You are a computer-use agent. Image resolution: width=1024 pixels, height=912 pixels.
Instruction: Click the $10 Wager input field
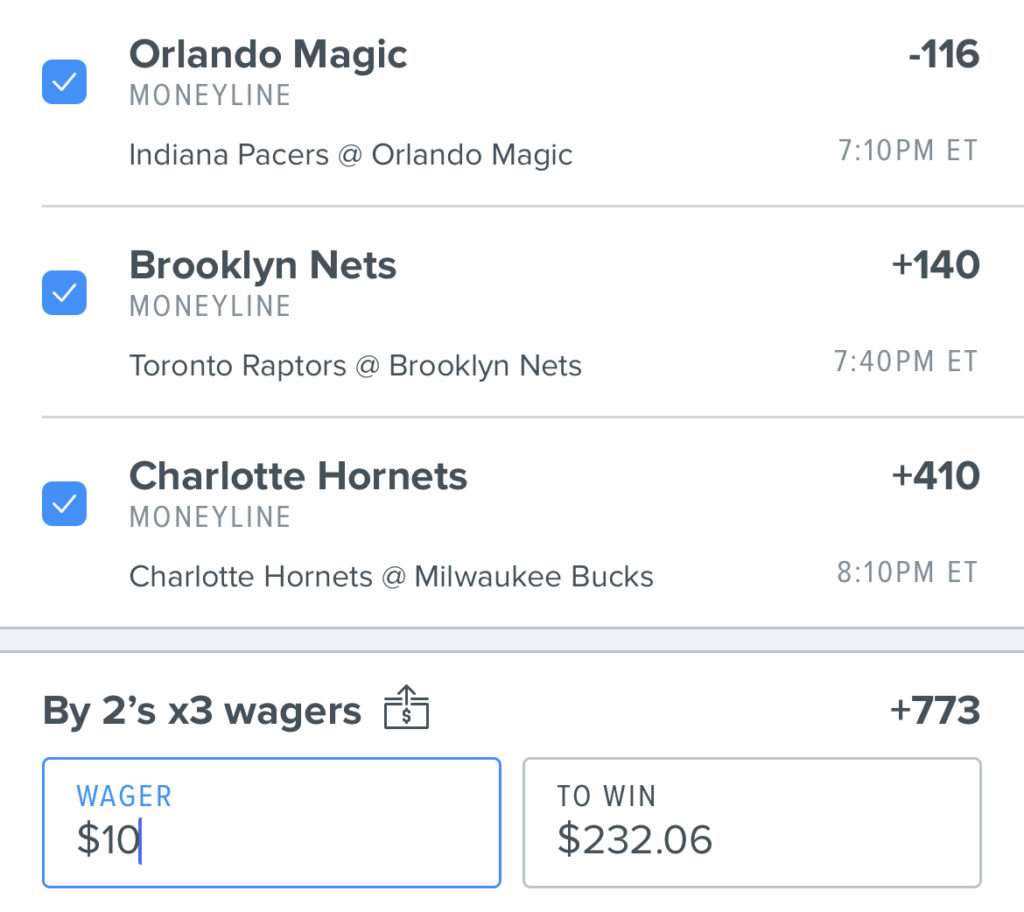click(272, 822)
